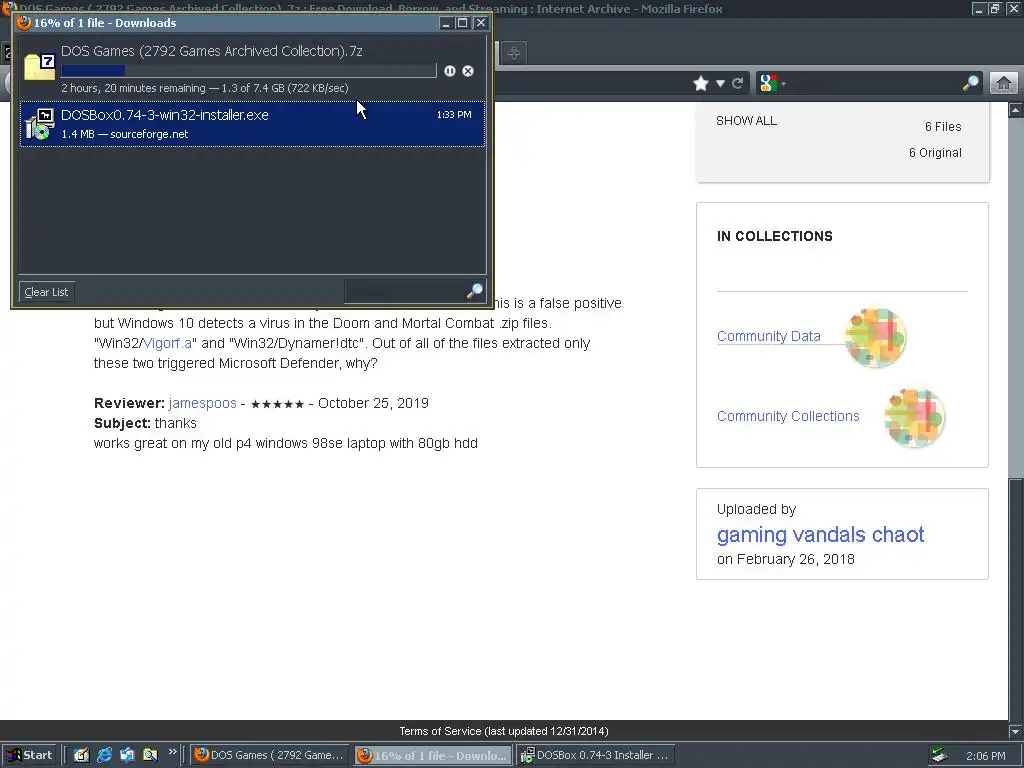This screenshot has height=768, width=1024.
Task: Clear the downloads list
Action: [x=46, y=292]
